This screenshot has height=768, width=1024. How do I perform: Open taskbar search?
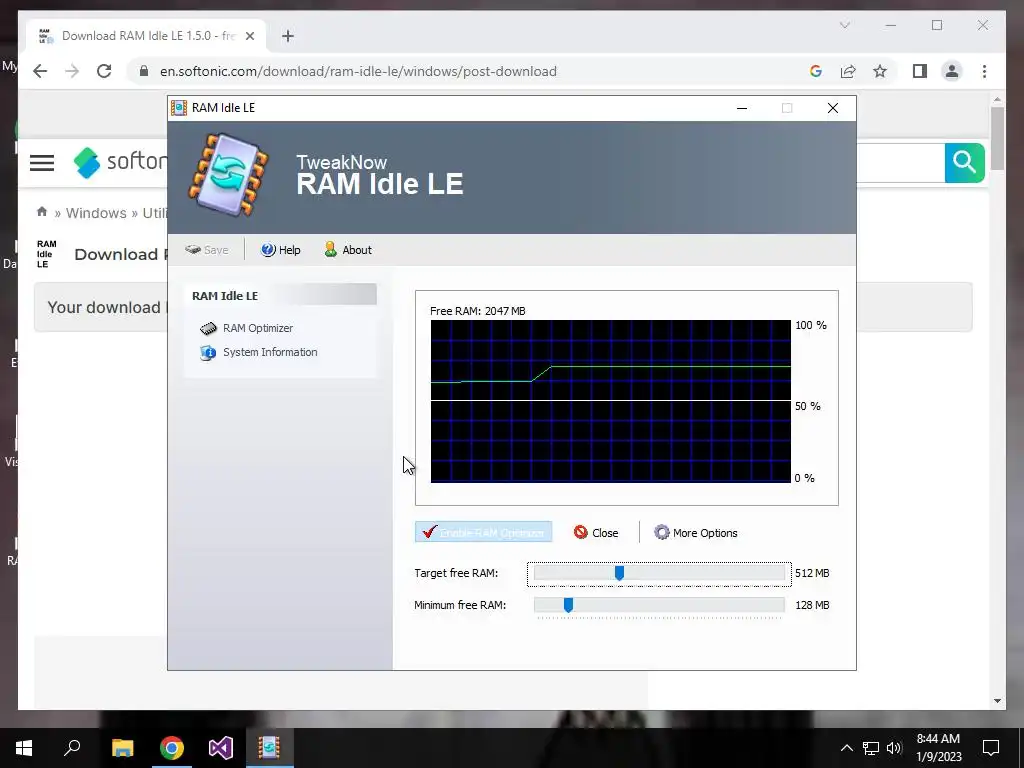point(72,748)
